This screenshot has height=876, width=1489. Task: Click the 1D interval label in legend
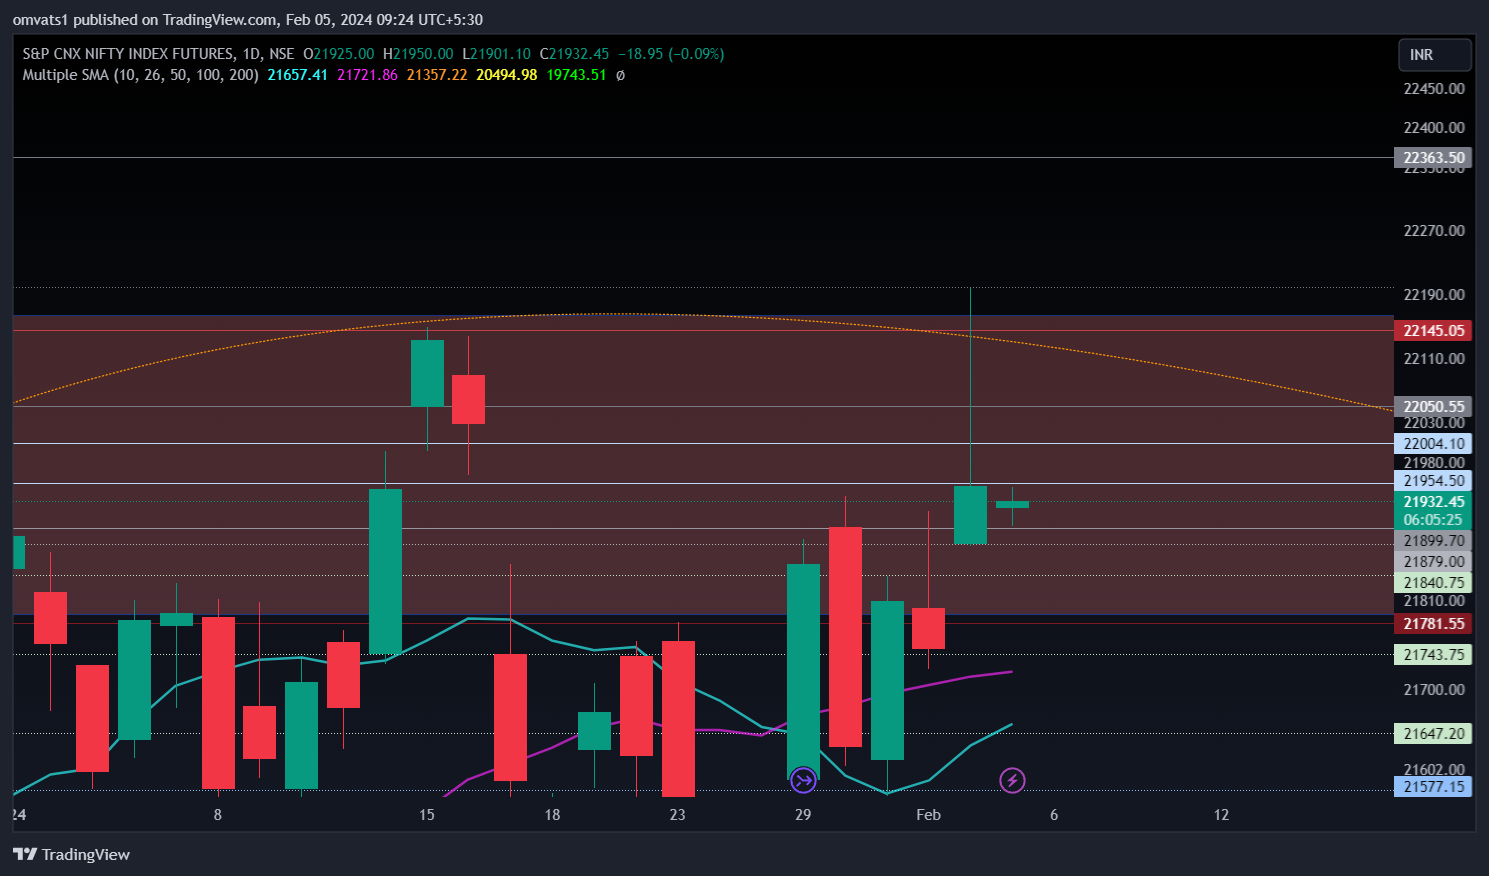coord(252,54)
